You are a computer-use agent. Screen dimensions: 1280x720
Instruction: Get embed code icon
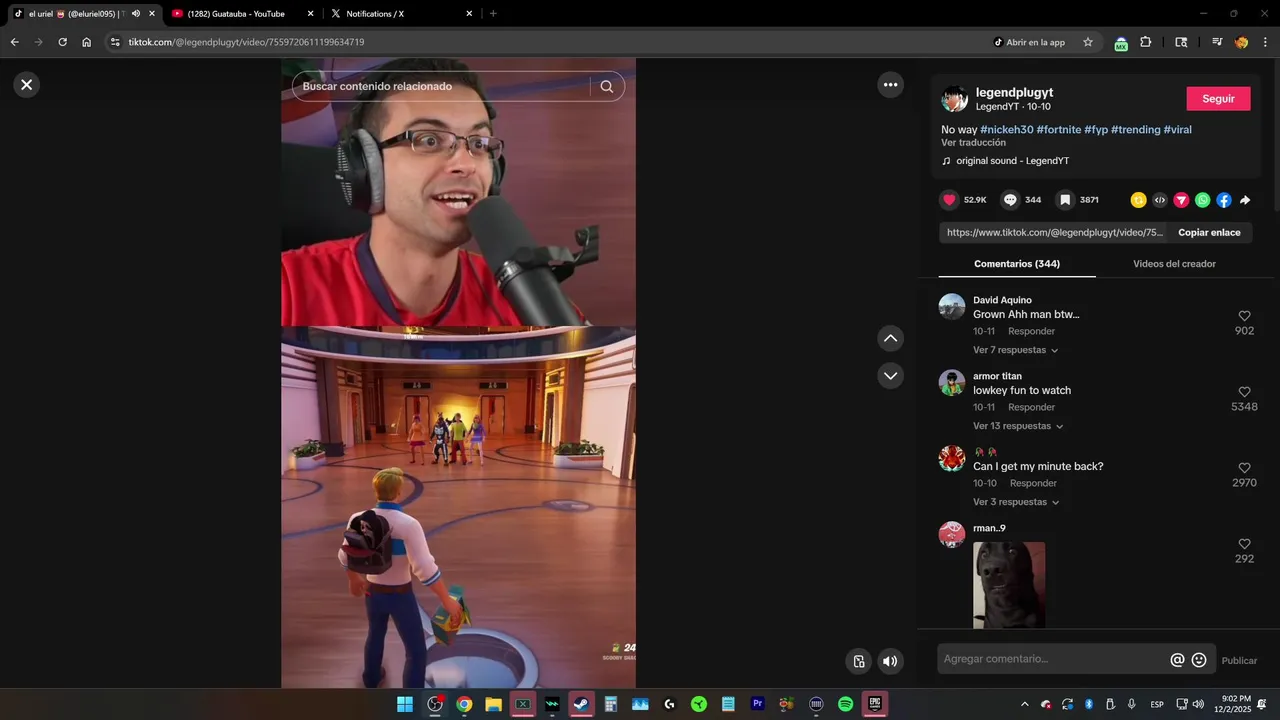pyautogui.click(x=1160, y=200)
